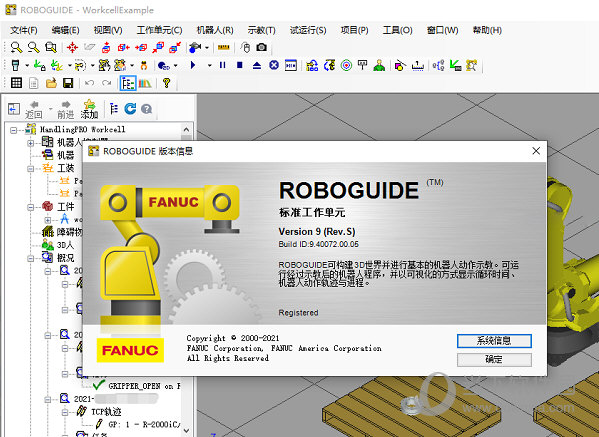Click the tree scrollbar up arrow
This screenshot has width=599, height=437.
186,130
